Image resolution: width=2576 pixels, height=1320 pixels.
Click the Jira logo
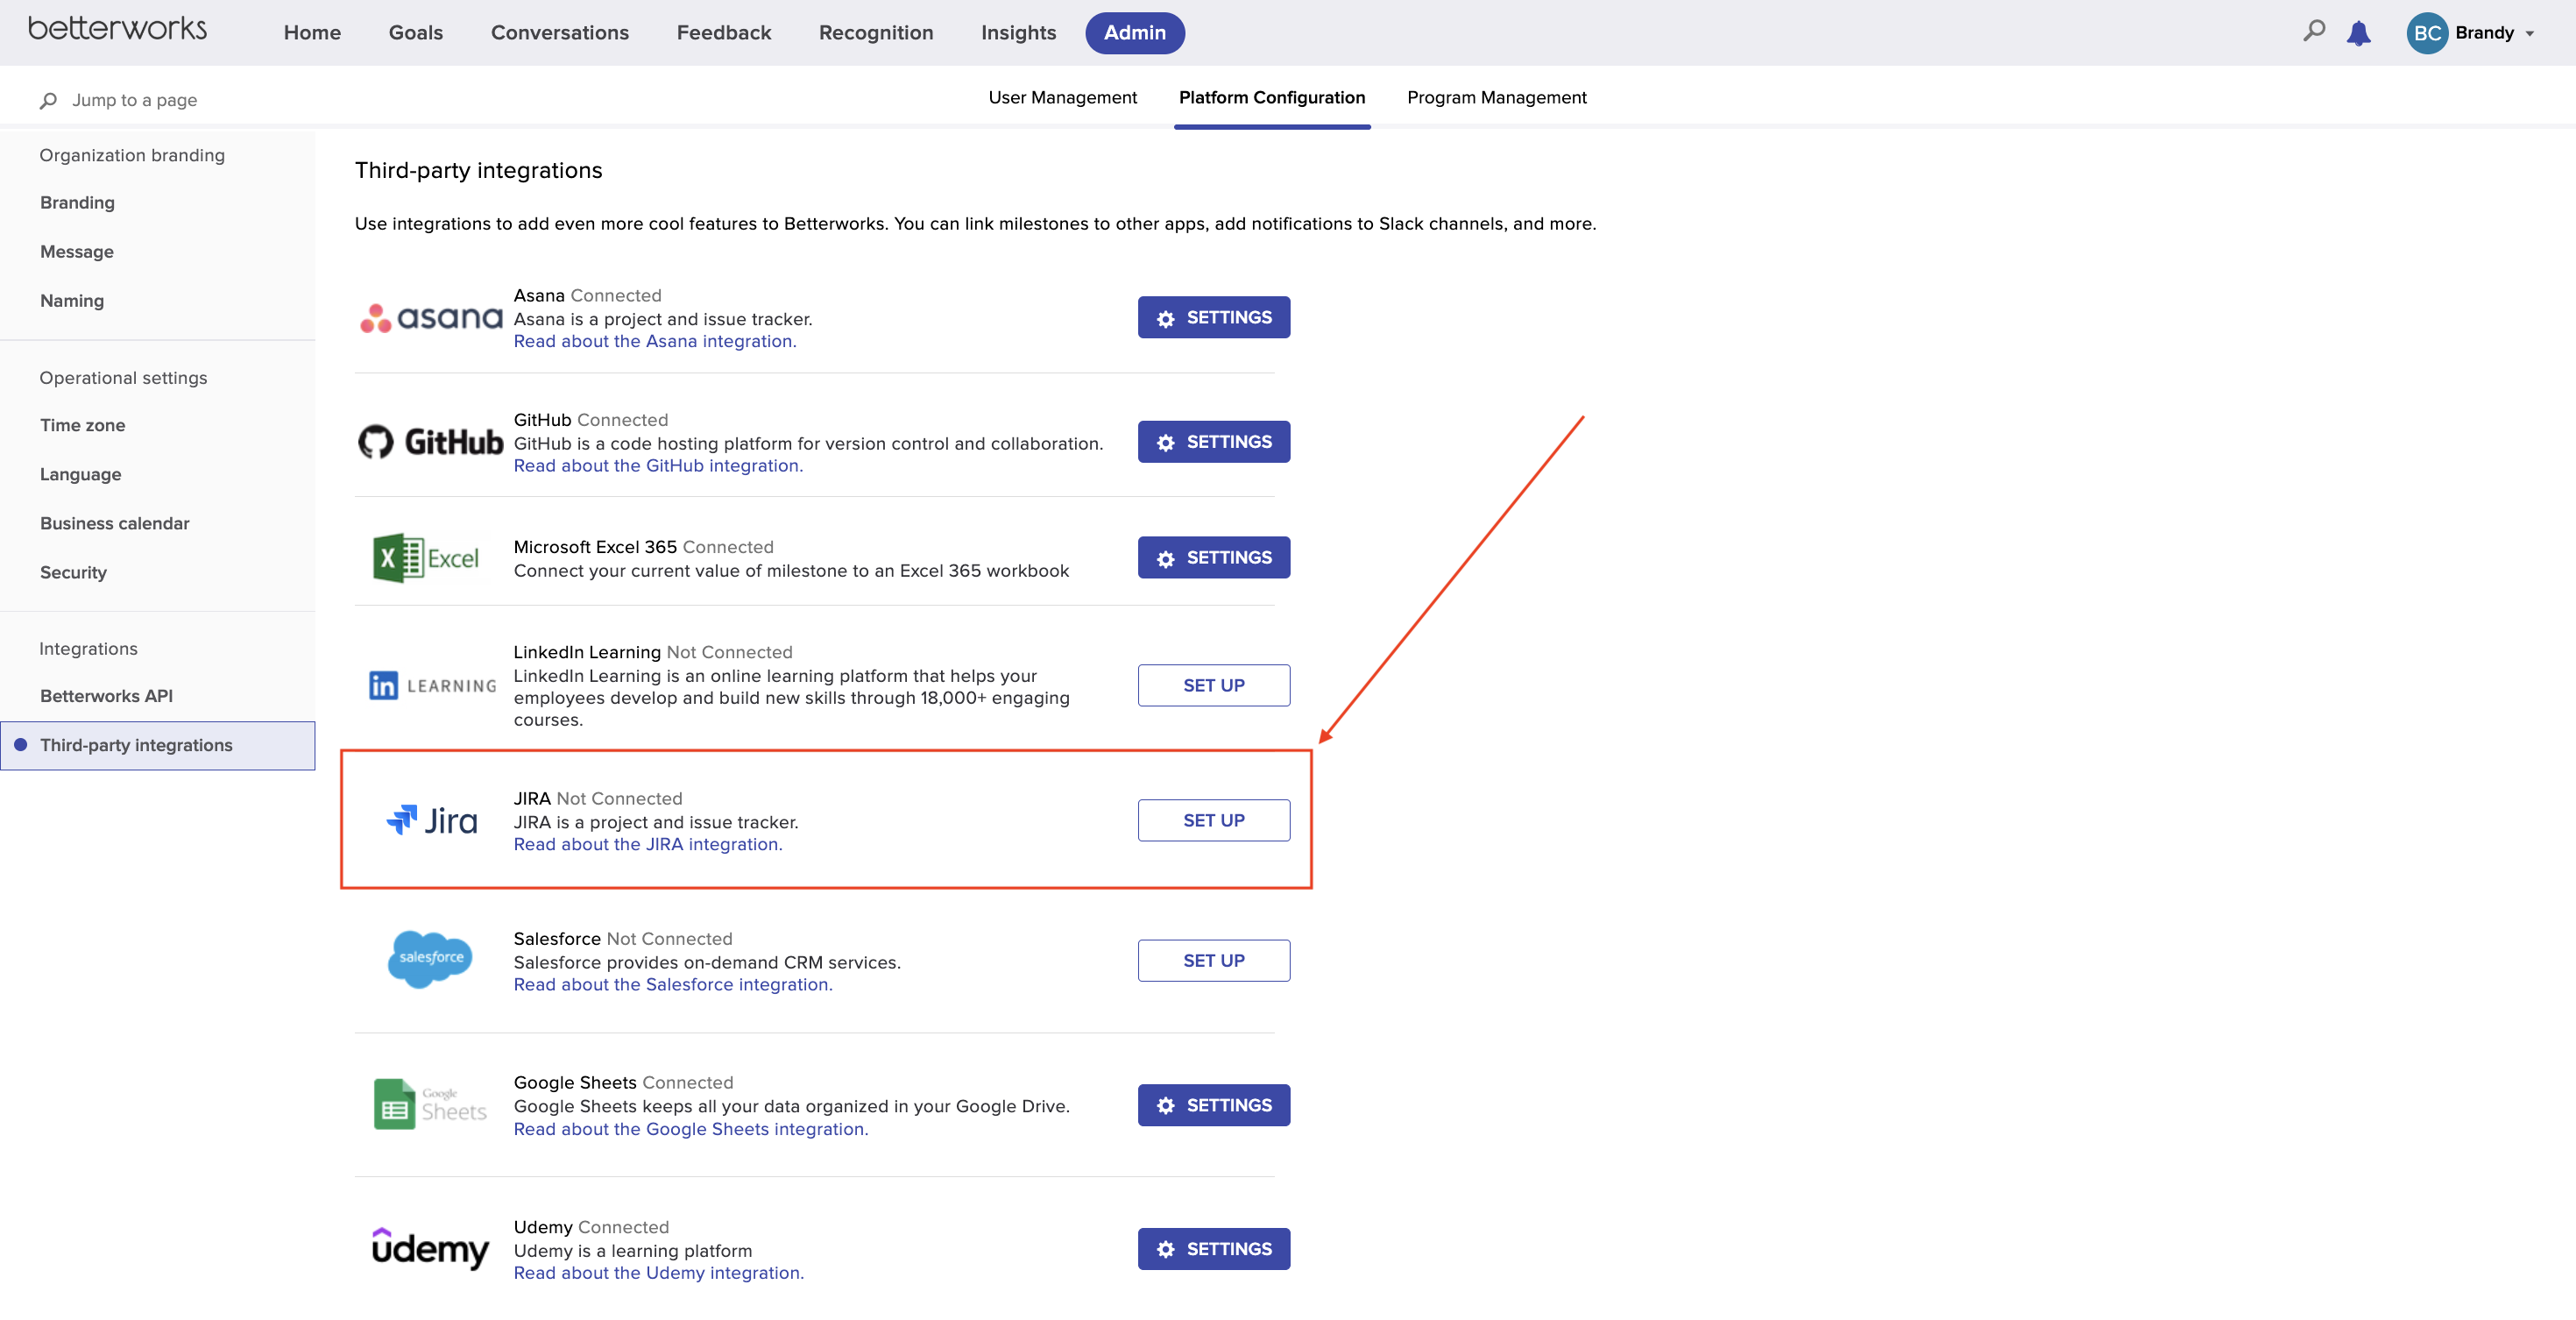[x=432, y=820]
